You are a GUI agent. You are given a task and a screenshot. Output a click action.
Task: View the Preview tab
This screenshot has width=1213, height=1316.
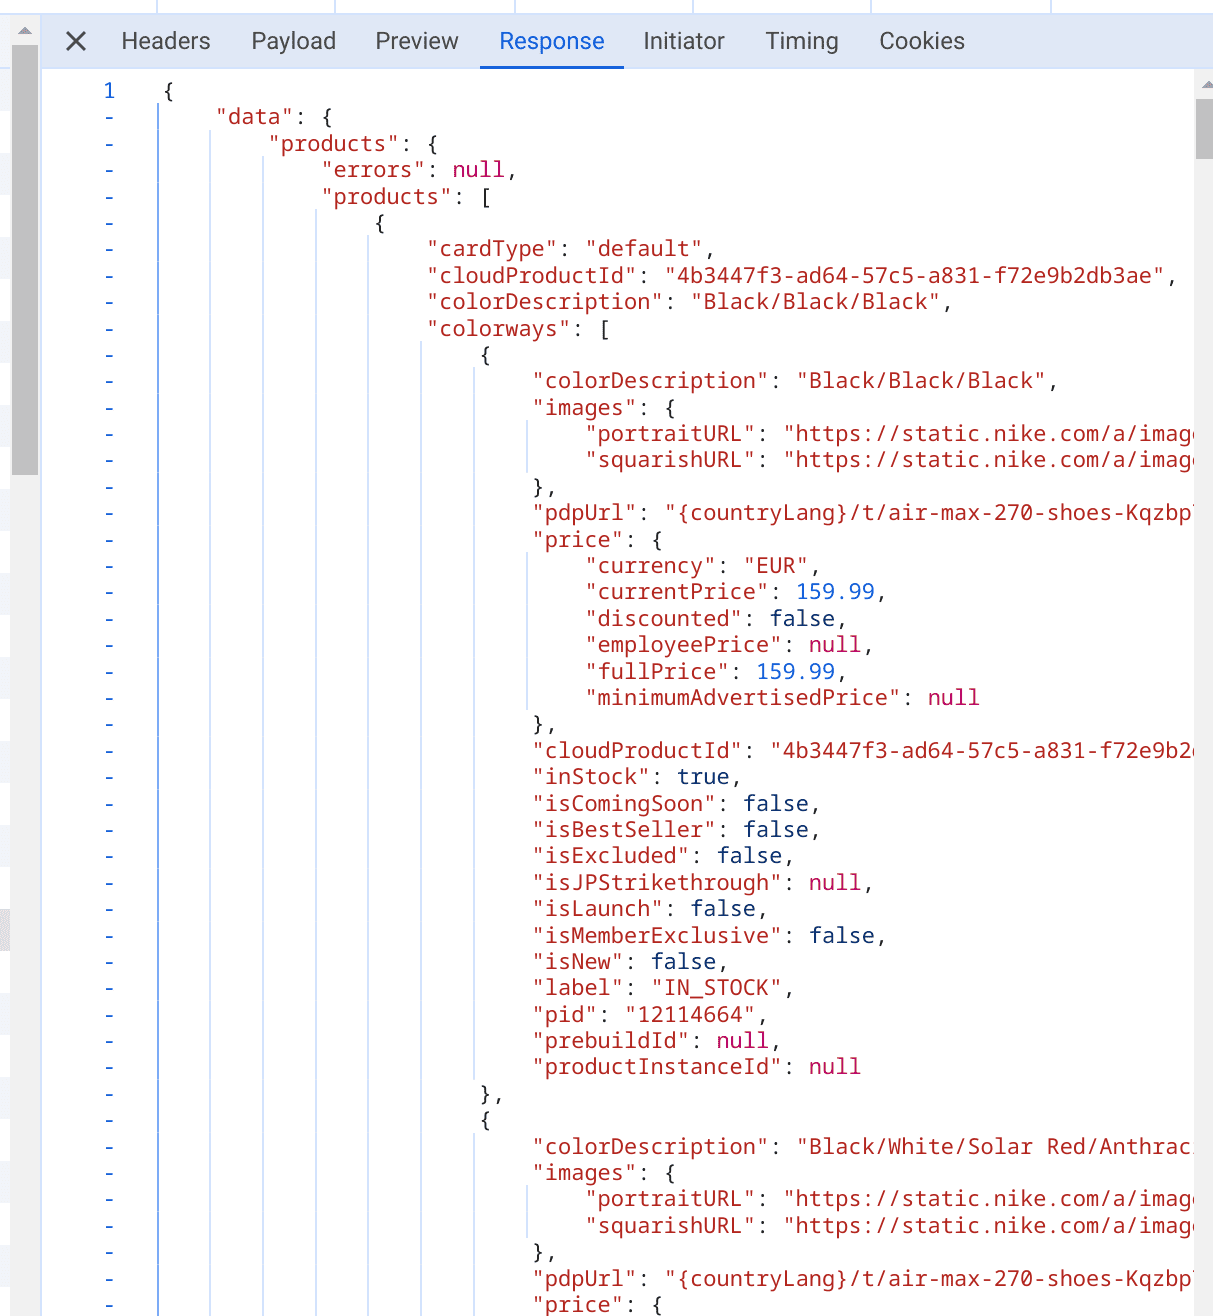tap(416, 41)
